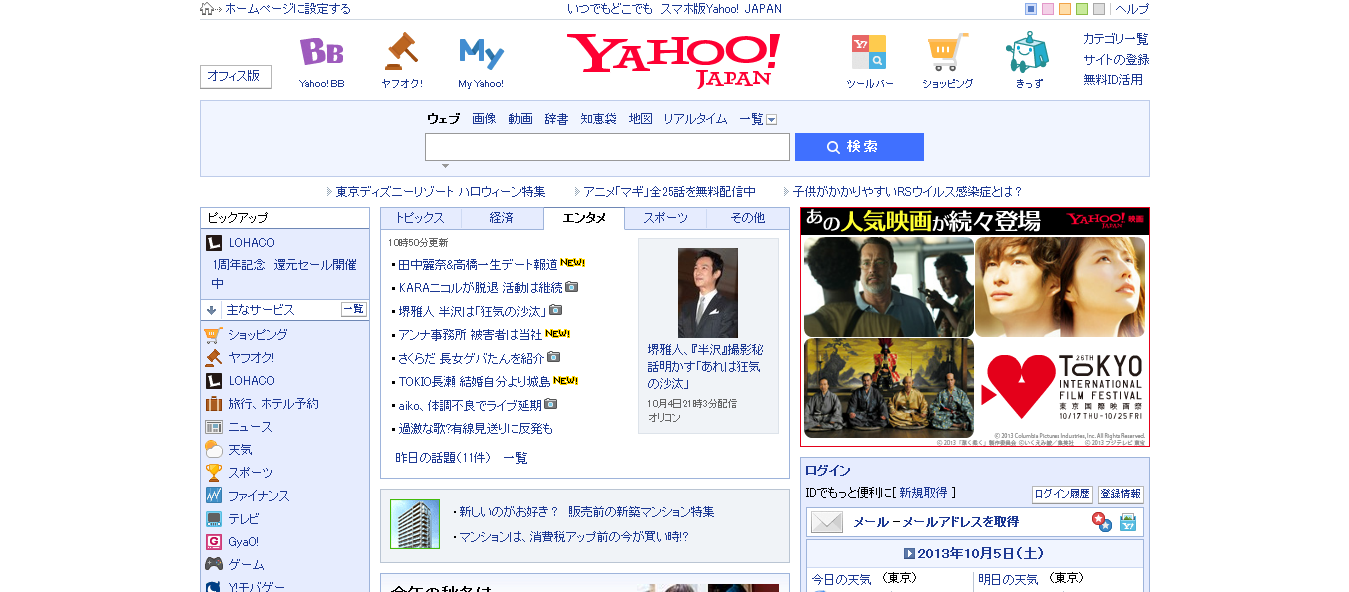Screen dimensions: 1349x592
Task: Select the 動画 search category
Action: (520, 119)
